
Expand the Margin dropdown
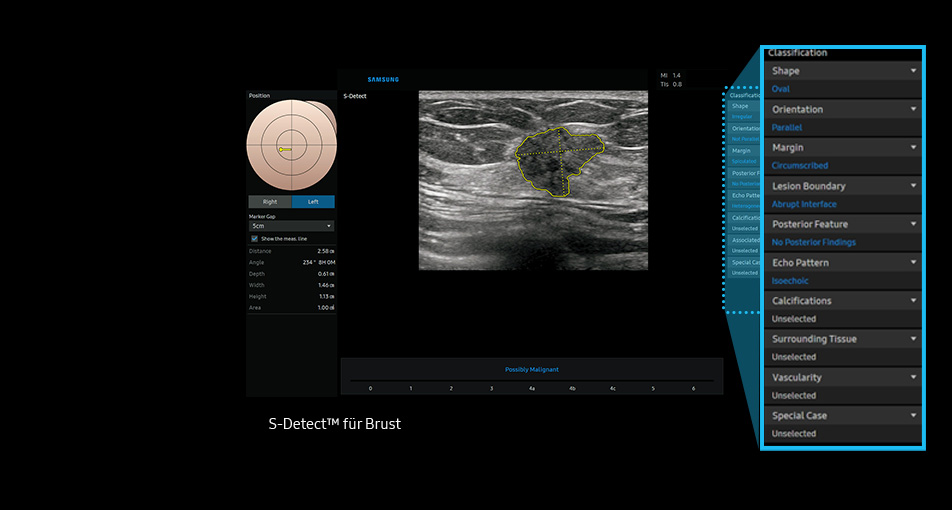pos(843,148)
